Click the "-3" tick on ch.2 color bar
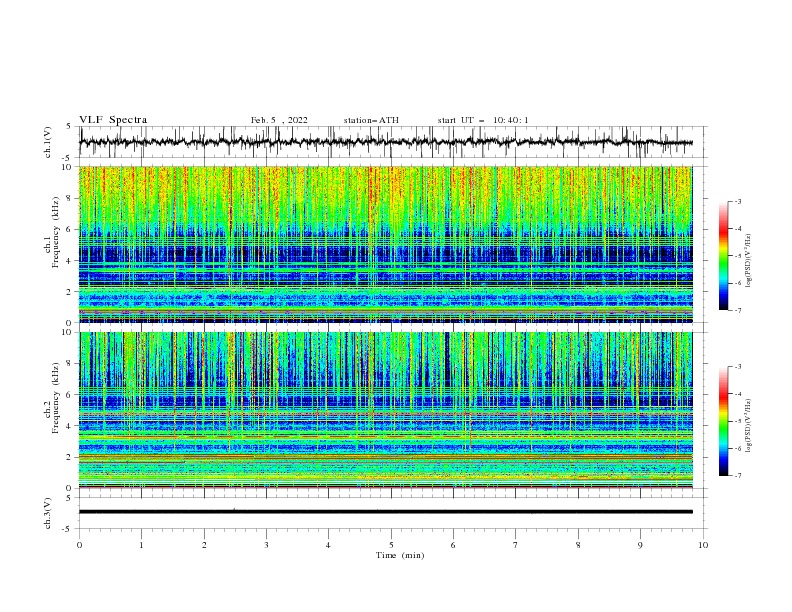The image size is (792, 612). tap(738, 367)
